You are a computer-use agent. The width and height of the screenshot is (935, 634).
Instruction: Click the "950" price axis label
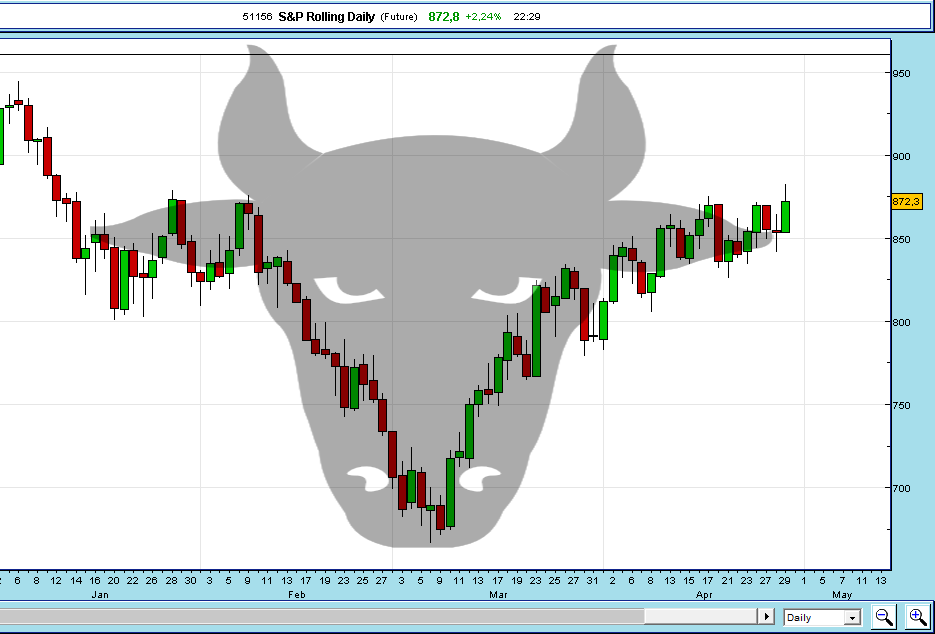tap(901, 73)
